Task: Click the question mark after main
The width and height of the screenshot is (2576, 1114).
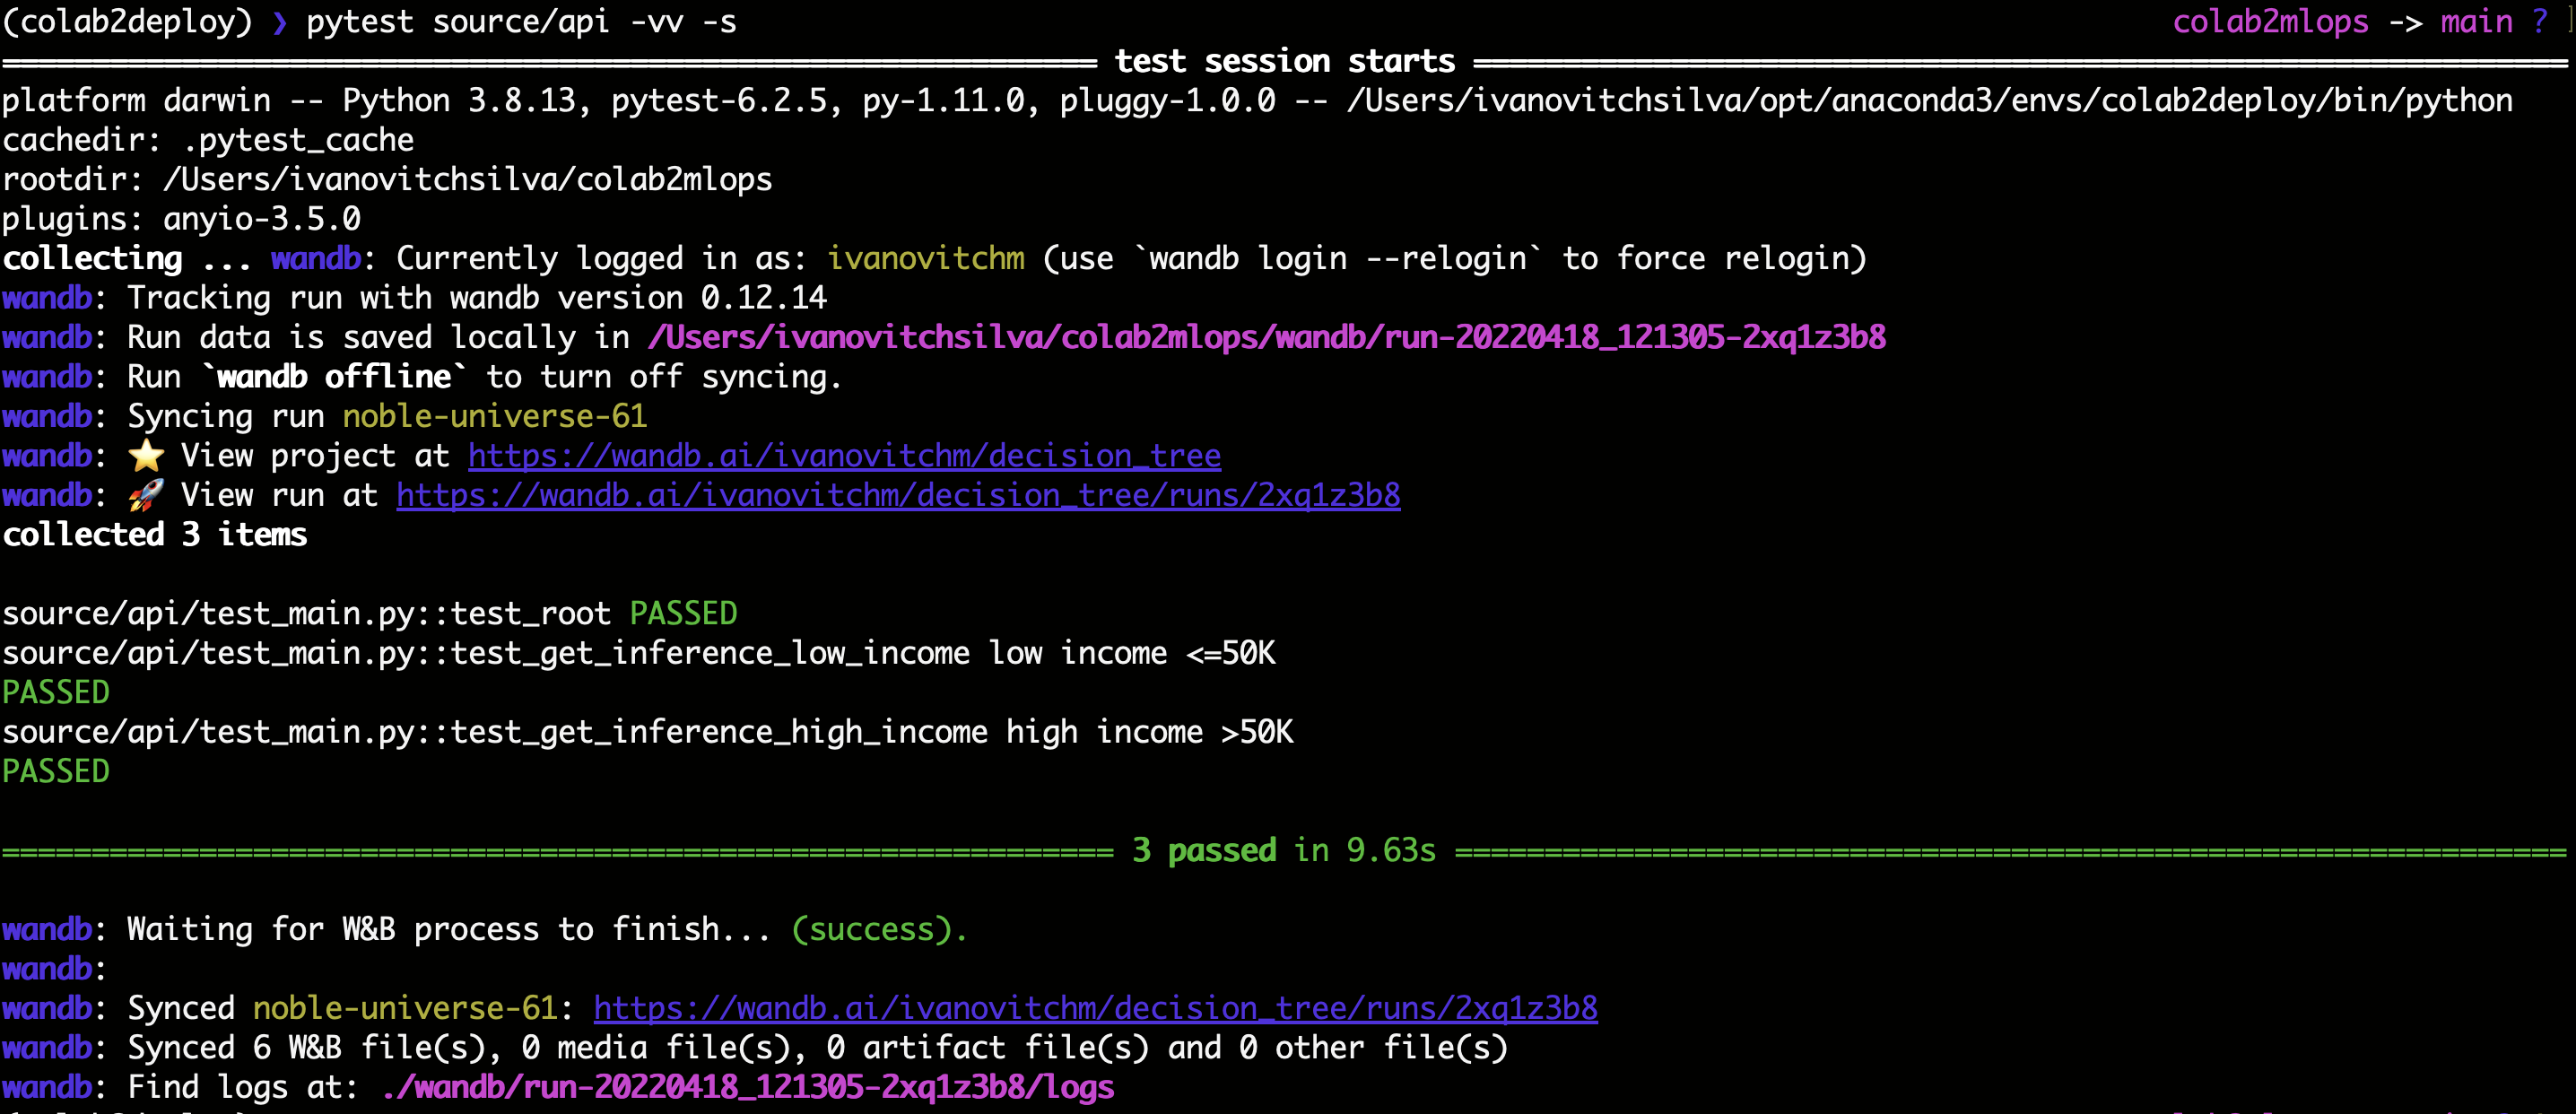Action: pos(2539,22)
